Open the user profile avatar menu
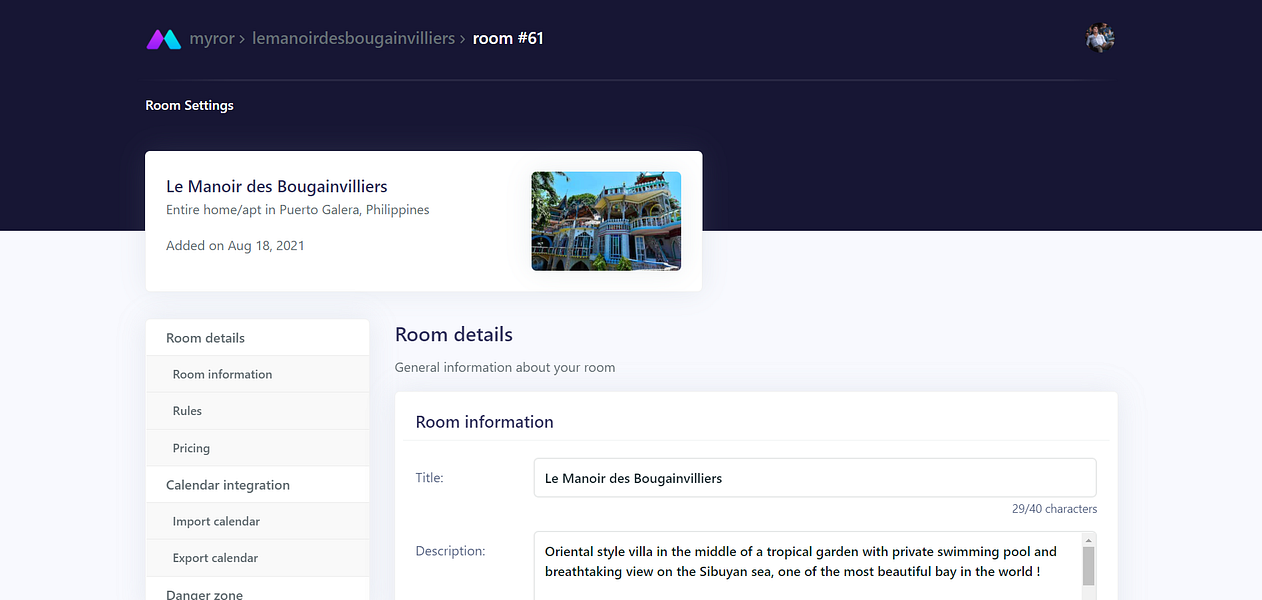This screenshot has width=1262, height=600. tap(1101, 38)
